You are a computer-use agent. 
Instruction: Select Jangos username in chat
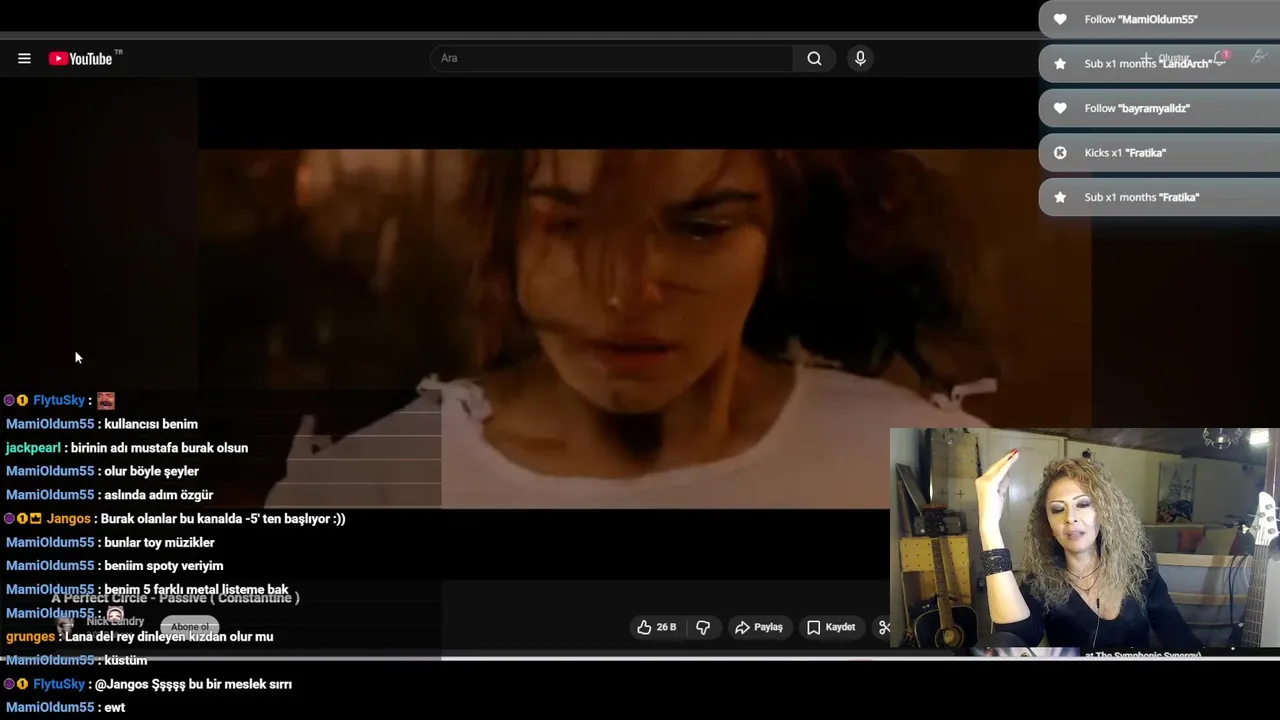(x=68, y=519)
